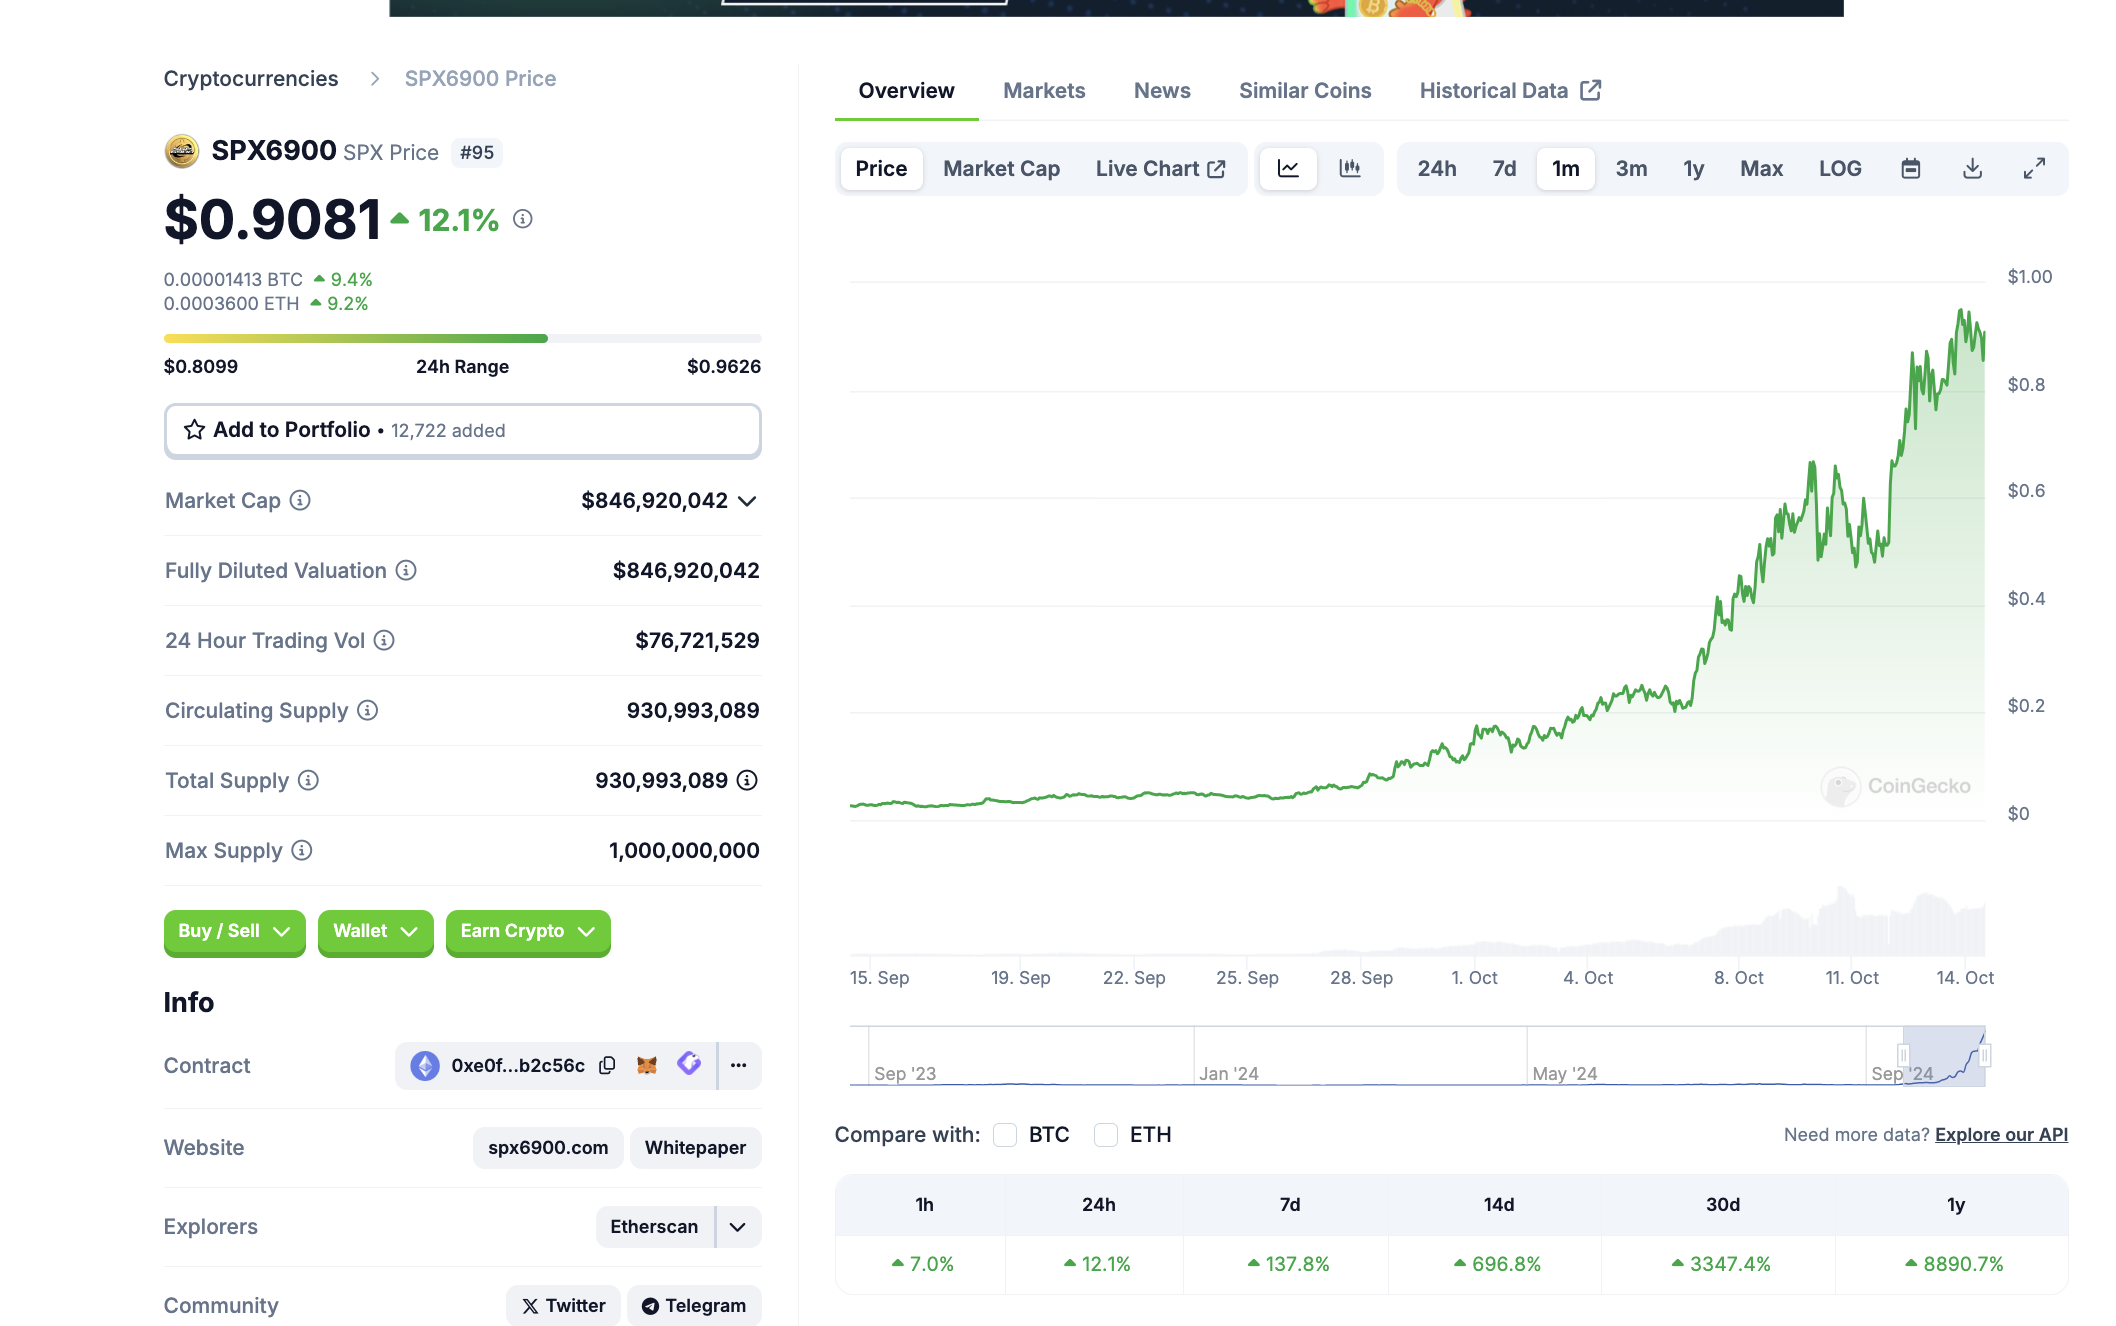Switch to candlestick chart view icon
The image size is (2116, 1326).
(x=1350, y=168)
